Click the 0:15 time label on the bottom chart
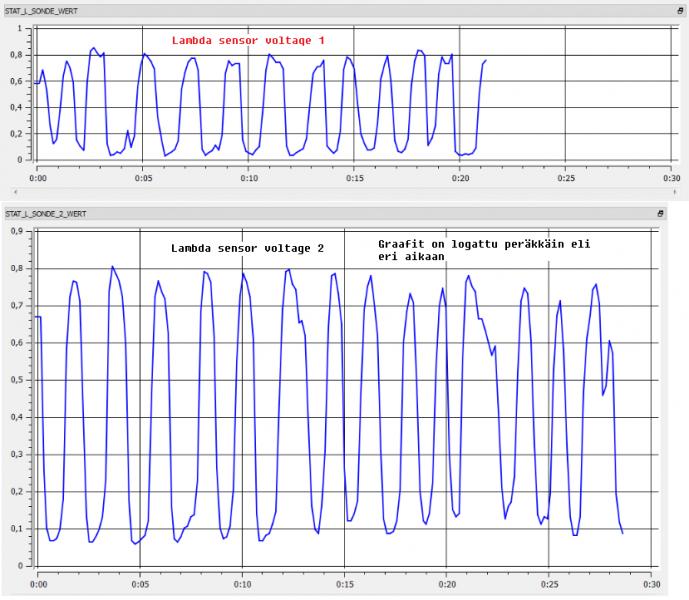The height and width of the screenshot is (600, 689). [x=344, y=585]
